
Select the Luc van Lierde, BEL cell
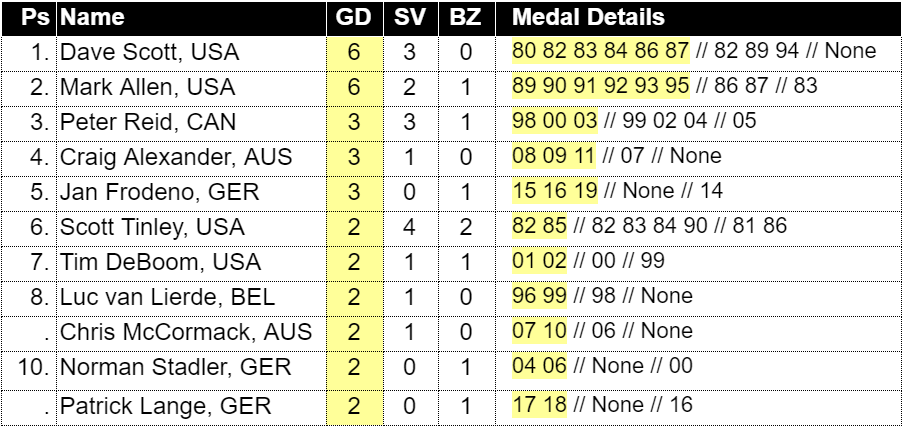tap(191, 298)
